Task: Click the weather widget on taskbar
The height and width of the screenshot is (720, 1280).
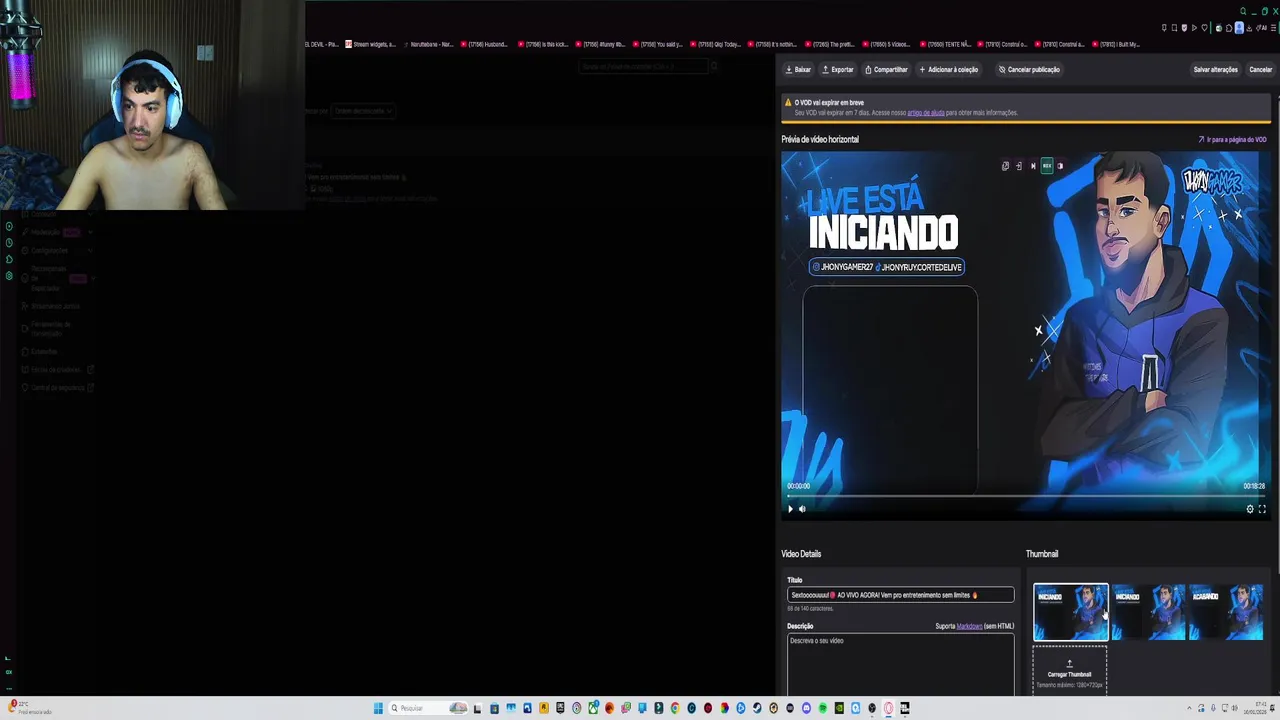Action: coord(30,708)
